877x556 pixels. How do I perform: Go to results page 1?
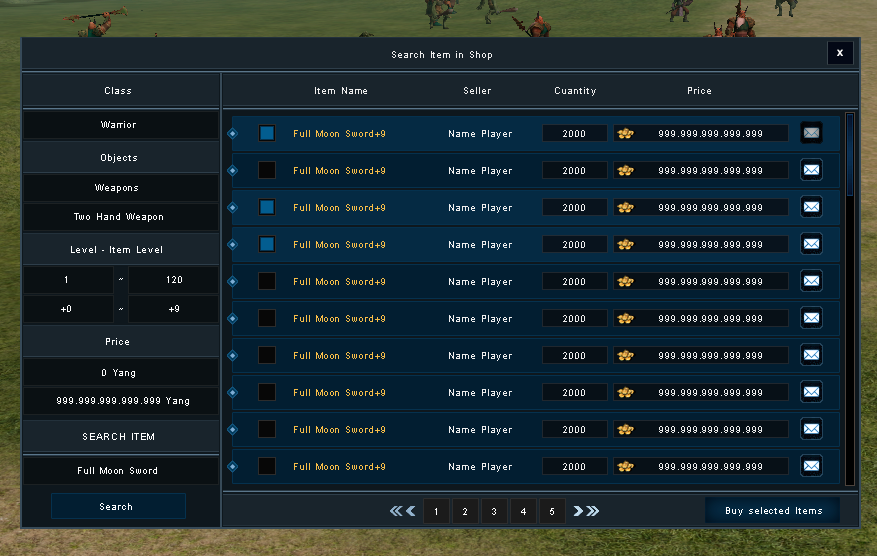click(436, 511)
